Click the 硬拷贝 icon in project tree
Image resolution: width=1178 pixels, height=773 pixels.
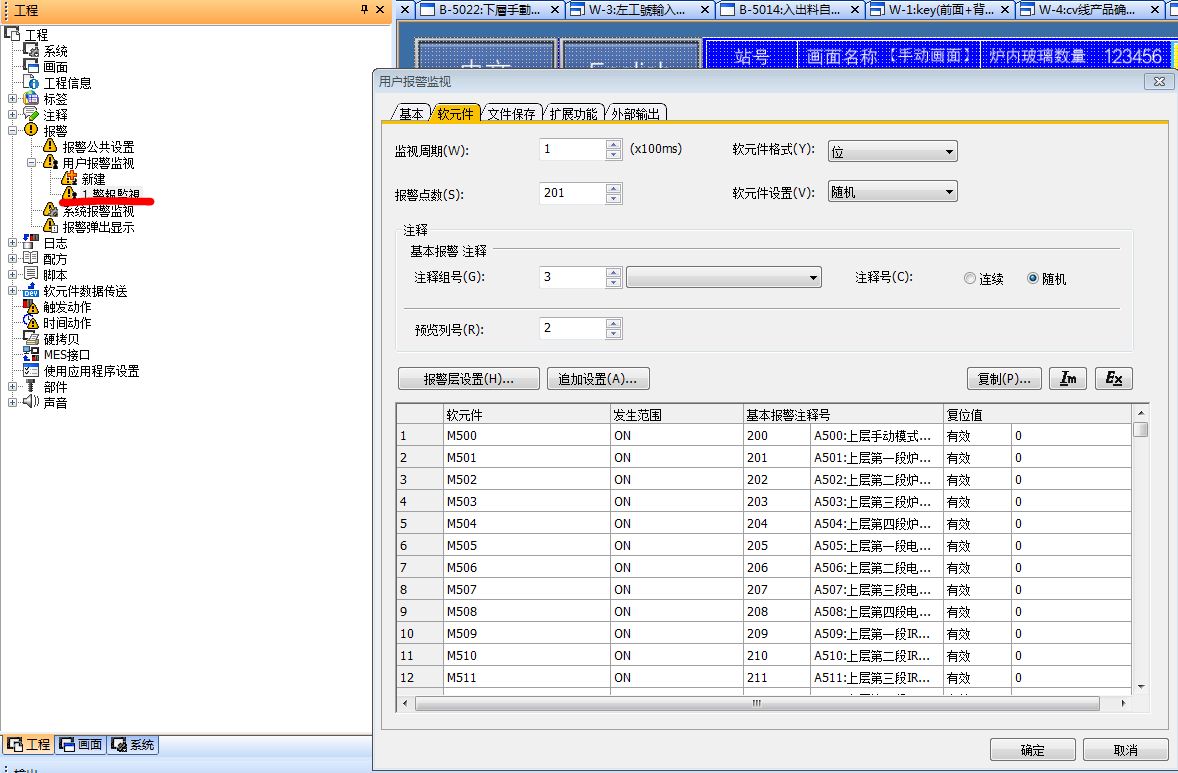pos(31,339)
